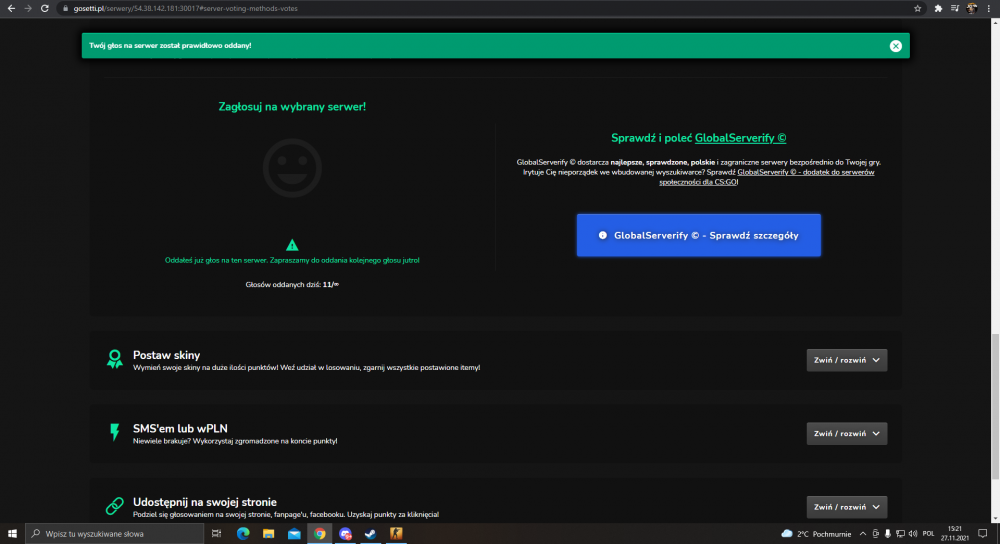Open the Chrome profile avatar
1000x544 pixels.
pos(971,8)
